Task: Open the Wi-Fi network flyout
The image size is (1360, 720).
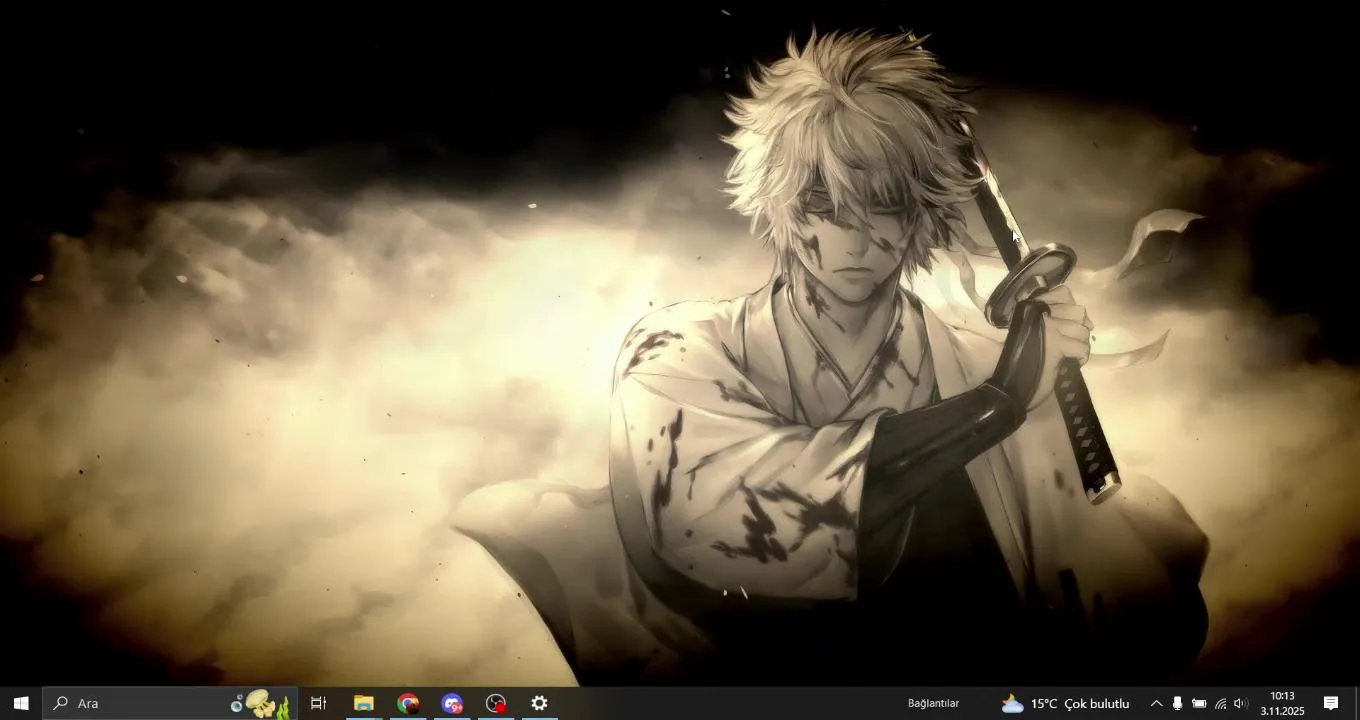Action: click(x=1220, y=703)
